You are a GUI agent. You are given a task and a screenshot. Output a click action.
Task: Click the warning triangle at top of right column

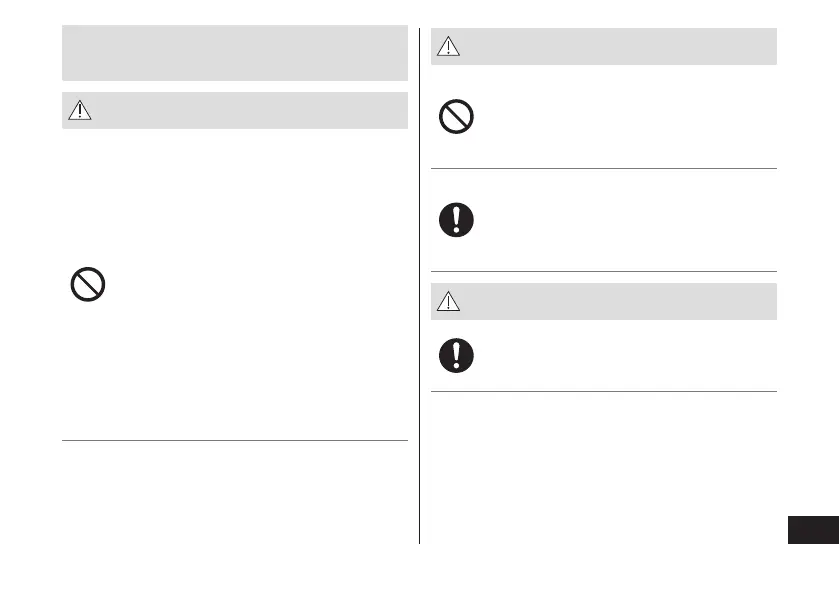coord(449,47)
